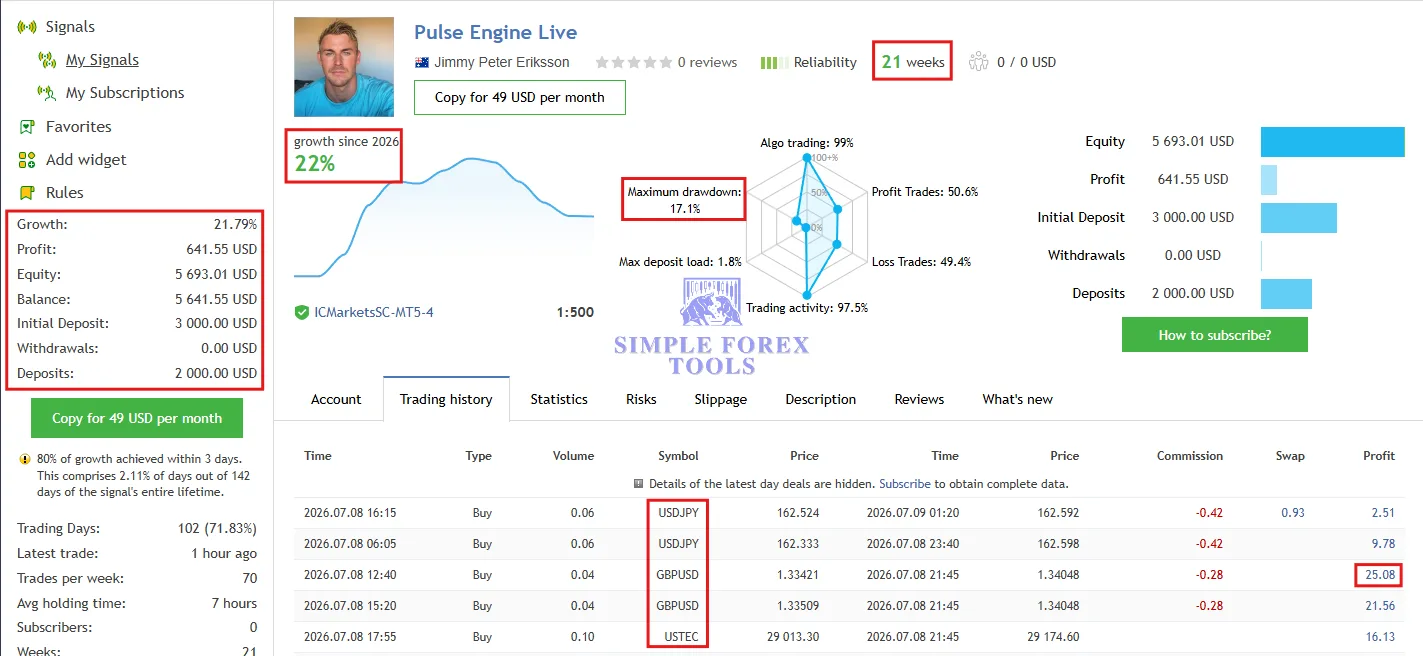Viewport: 1423px width, 656px height.
Task: Switch to the Account tab
Action: (336, 399)
